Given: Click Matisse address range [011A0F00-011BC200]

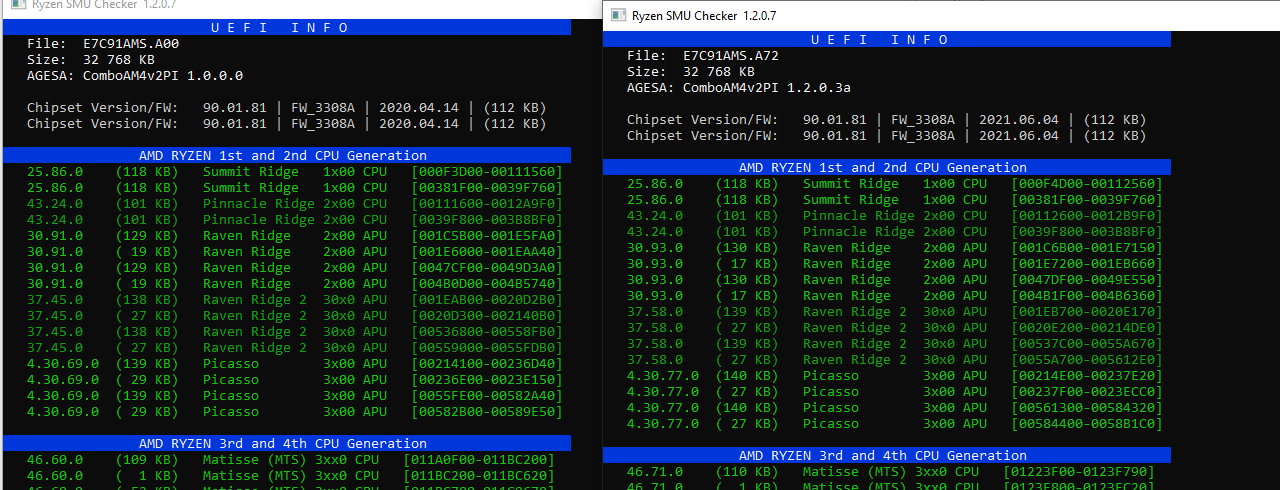Looking at the screenshot, I should (x=479, y=460).
